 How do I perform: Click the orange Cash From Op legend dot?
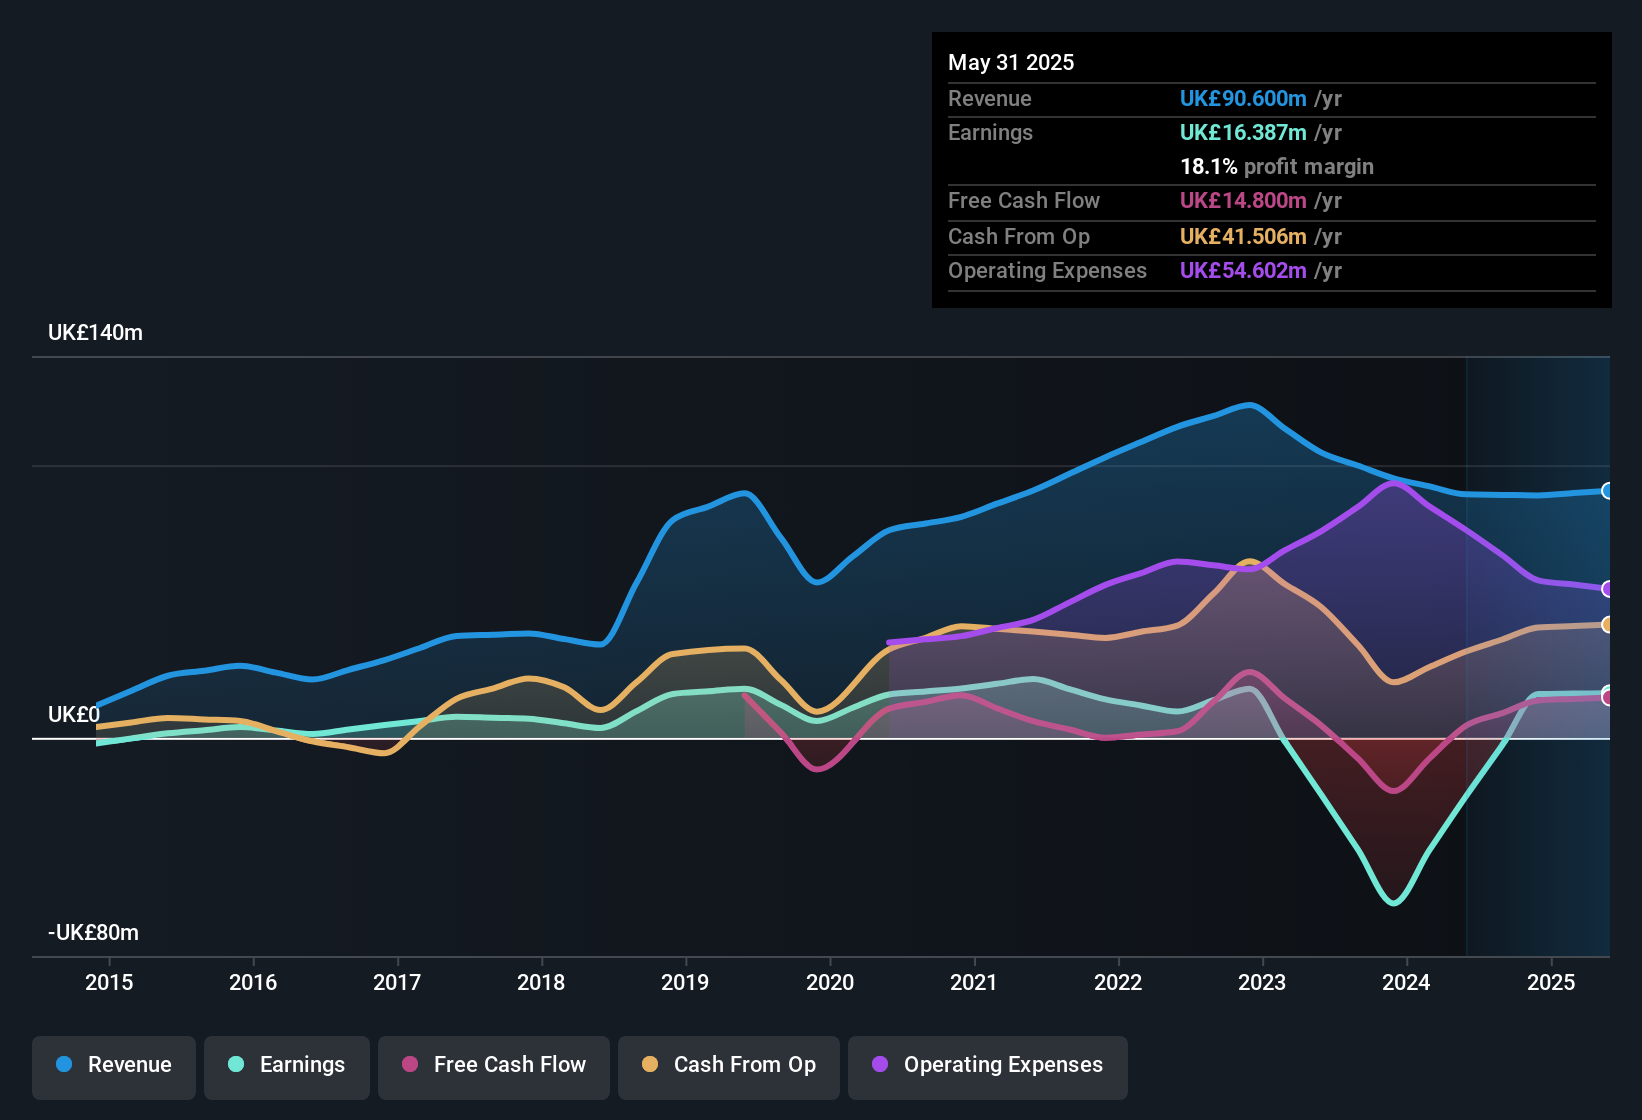point(650,1065)
